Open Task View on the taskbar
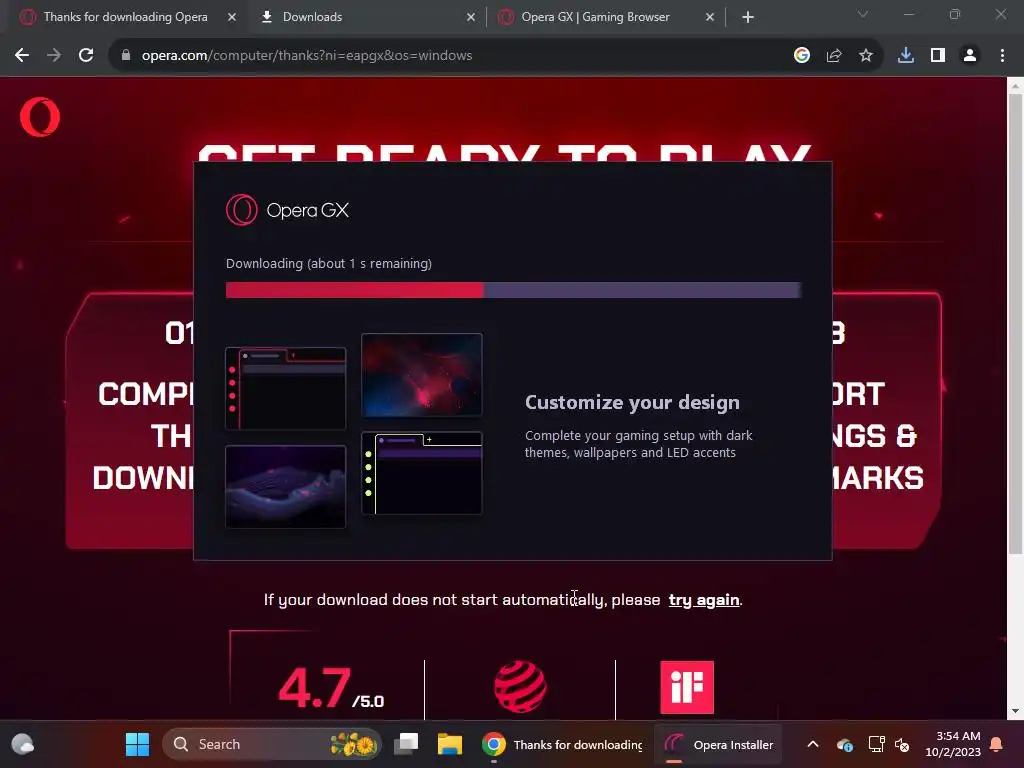1024x768 pixels. pos(406,744)
